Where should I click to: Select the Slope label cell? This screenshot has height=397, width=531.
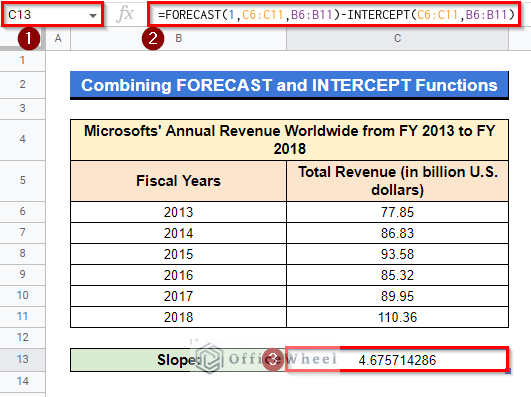point(178,360)
